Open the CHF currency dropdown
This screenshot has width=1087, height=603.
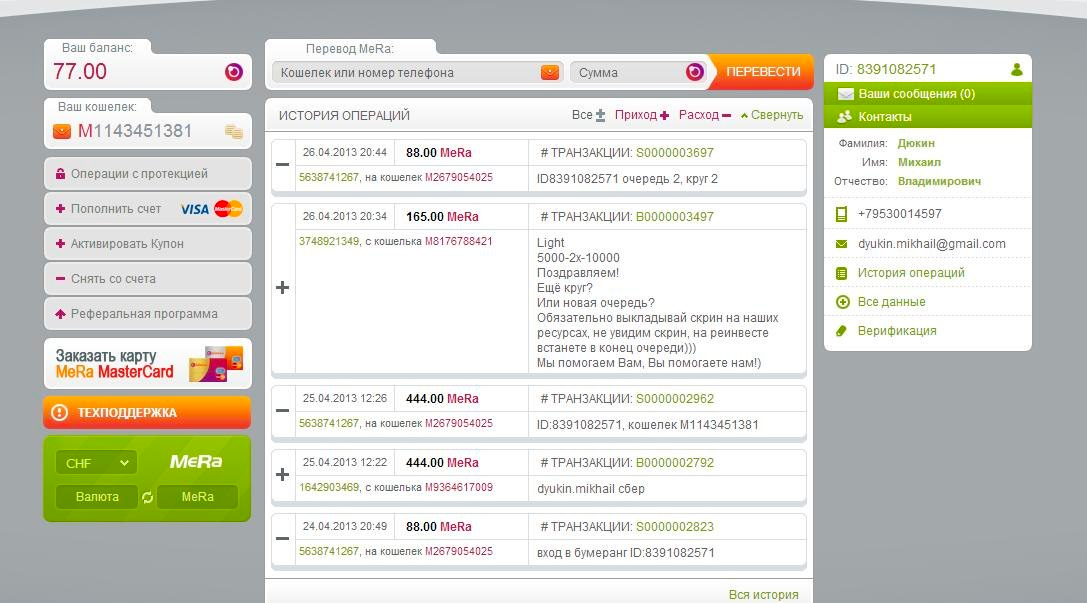point(96,463)
